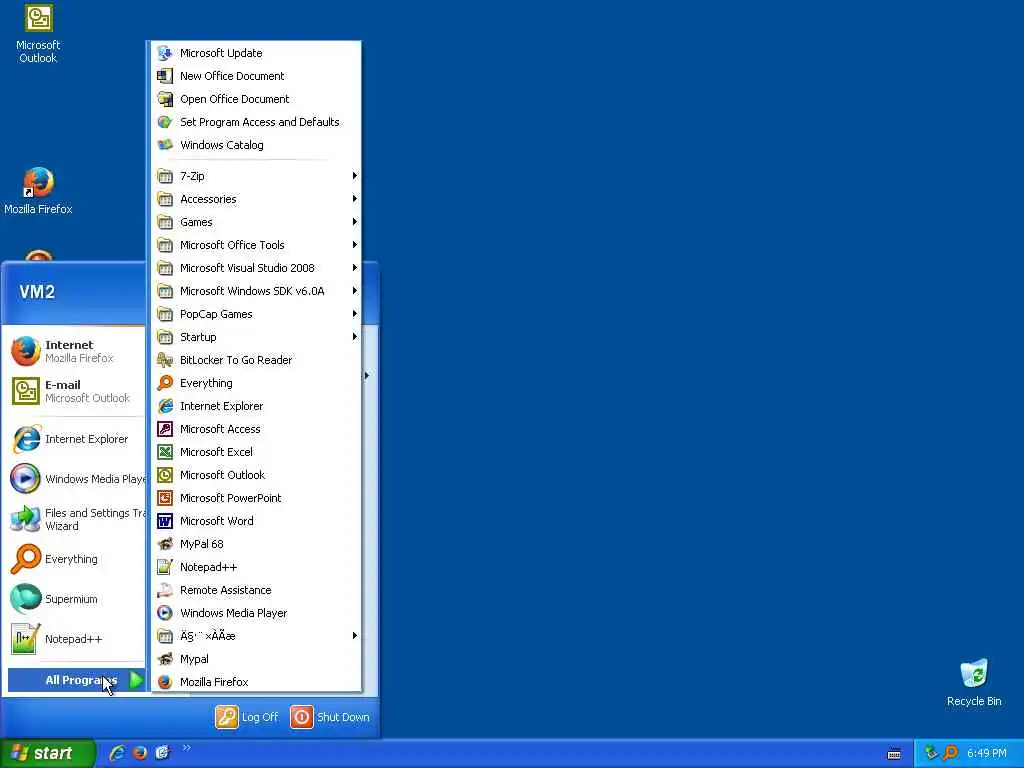Viewport: 1024px width, 768px height.
Task: Open Supermium from pinned start list
Action: click(75, 599)
